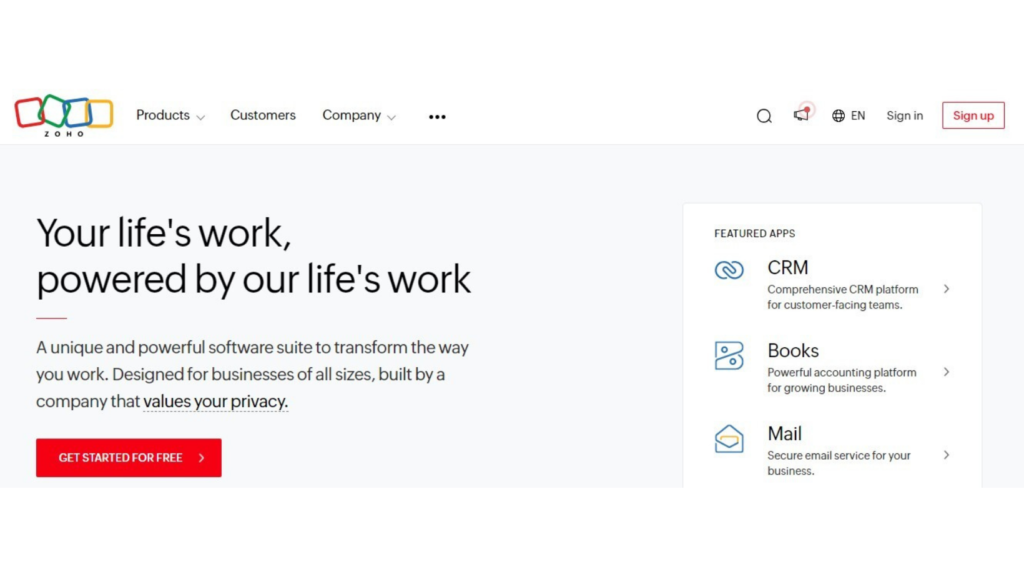Click the Sign in link
The width and height of the screenshot is (1024, 577).
pos(904,116)
